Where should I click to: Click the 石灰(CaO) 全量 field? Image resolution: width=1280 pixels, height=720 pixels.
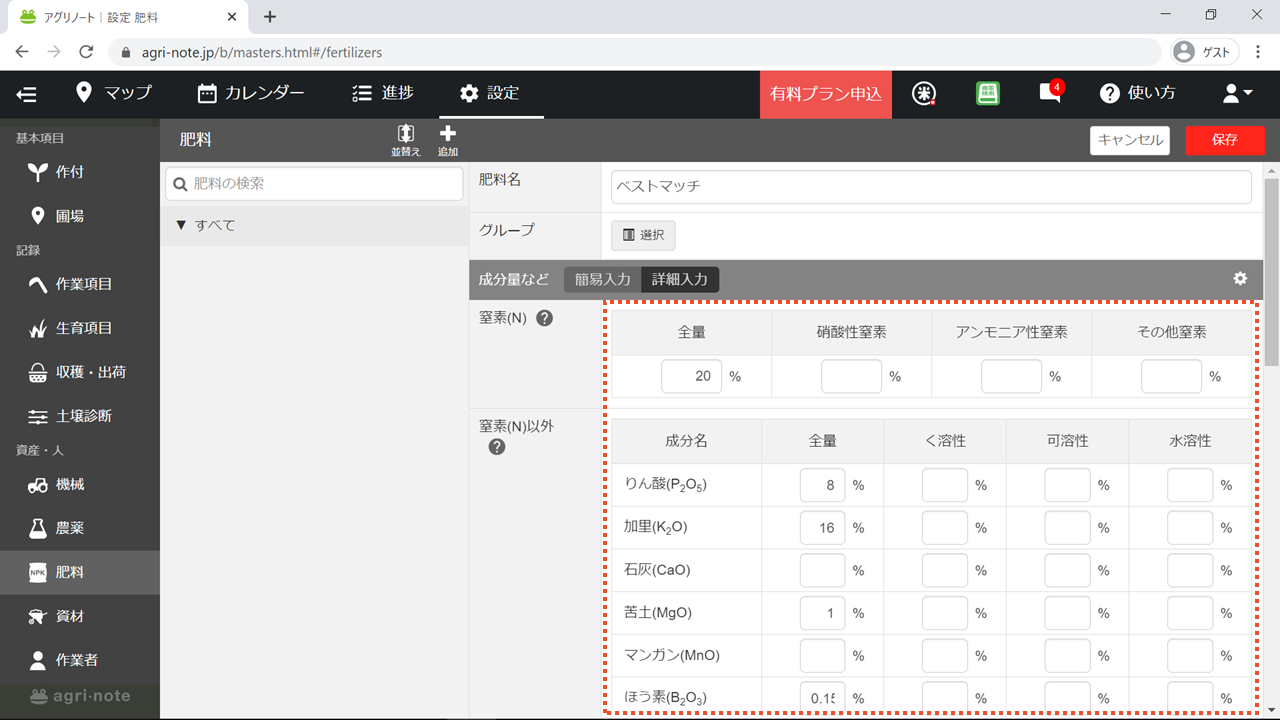point(822,570)
